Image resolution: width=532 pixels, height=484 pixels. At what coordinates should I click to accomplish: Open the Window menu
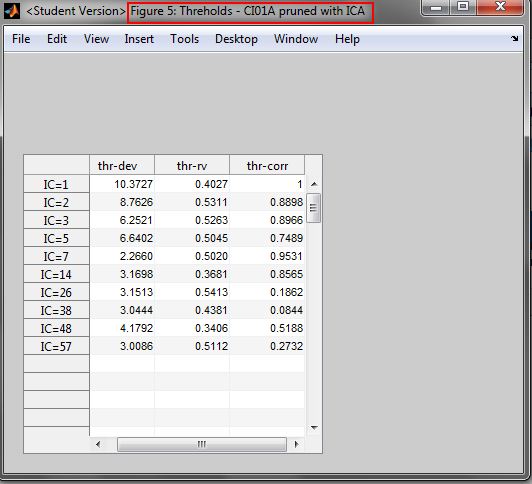(x=296, y=39)
